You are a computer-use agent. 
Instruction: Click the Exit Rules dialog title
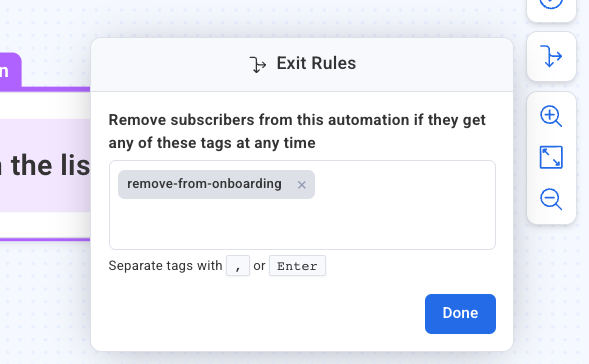(316, 63)
